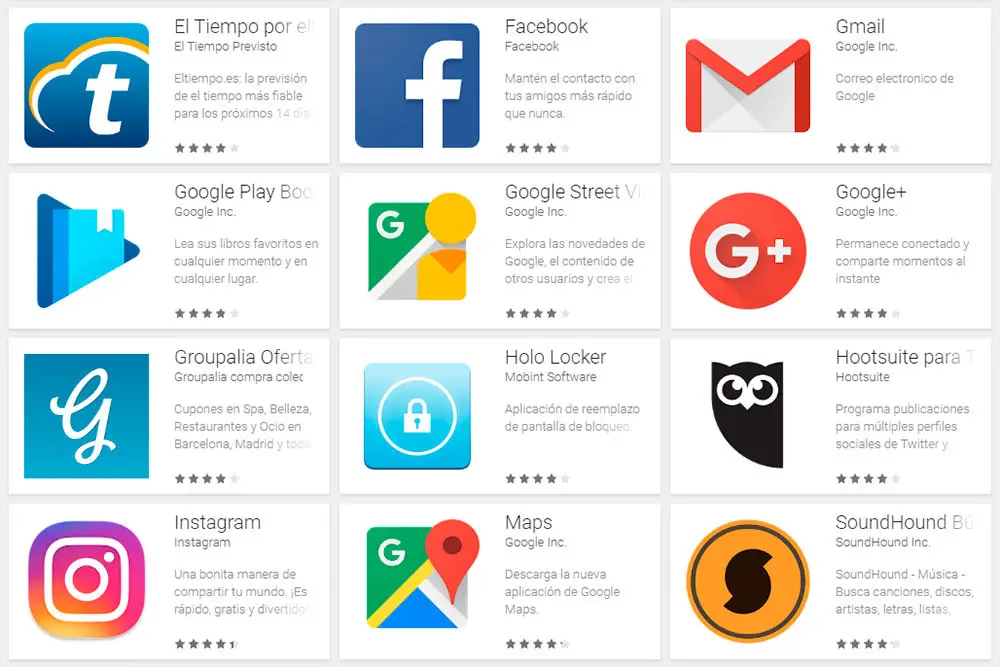Open the El Tiempo weather app icon
The image size is (1000, 667).
[86, 85]
